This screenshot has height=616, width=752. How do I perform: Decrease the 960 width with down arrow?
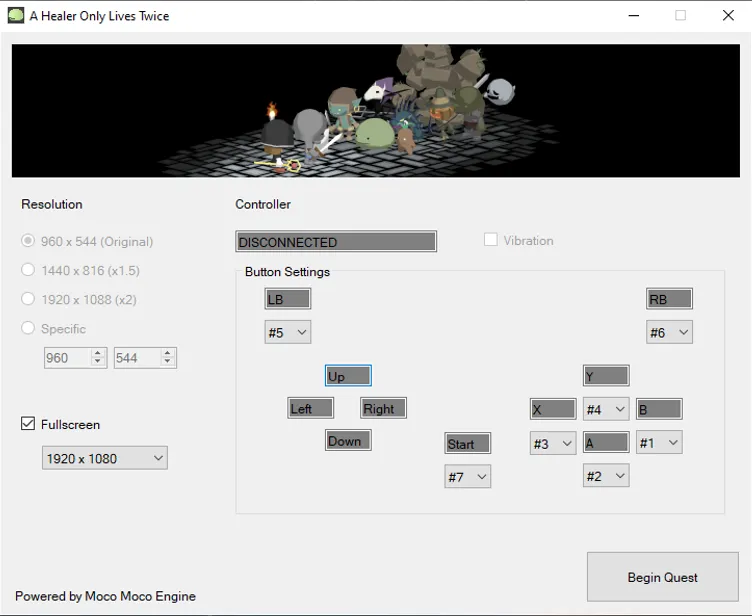(98, 362)
